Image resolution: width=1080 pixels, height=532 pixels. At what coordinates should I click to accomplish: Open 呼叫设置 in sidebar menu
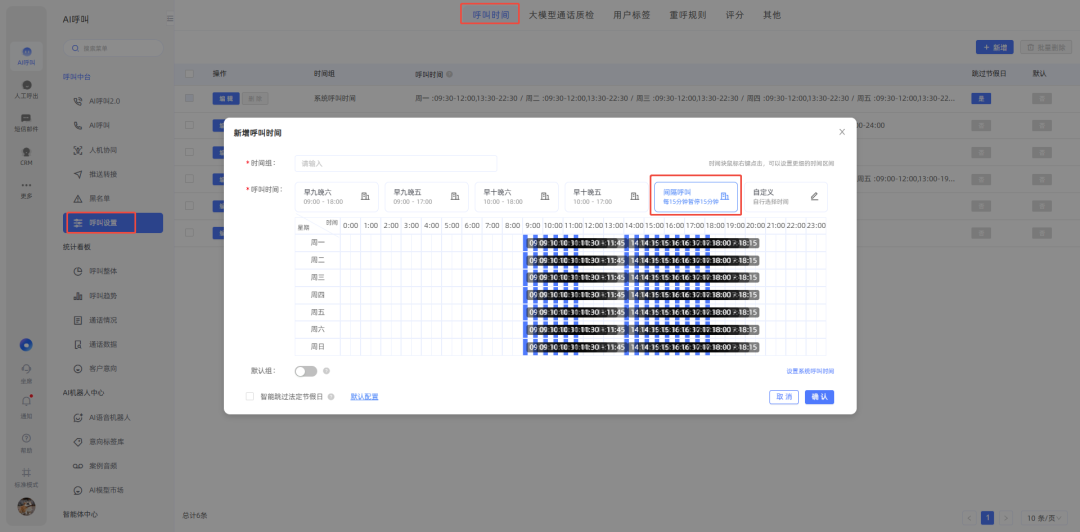pos(113,223)
